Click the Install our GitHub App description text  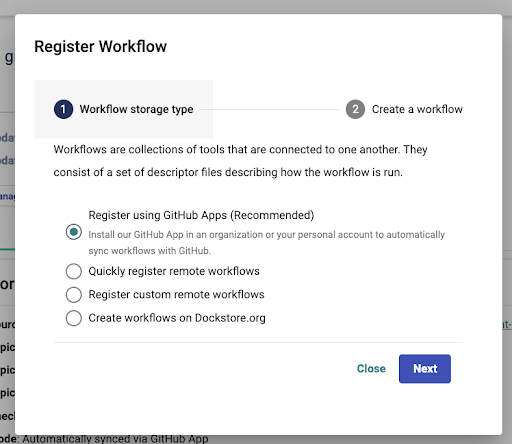266,243
